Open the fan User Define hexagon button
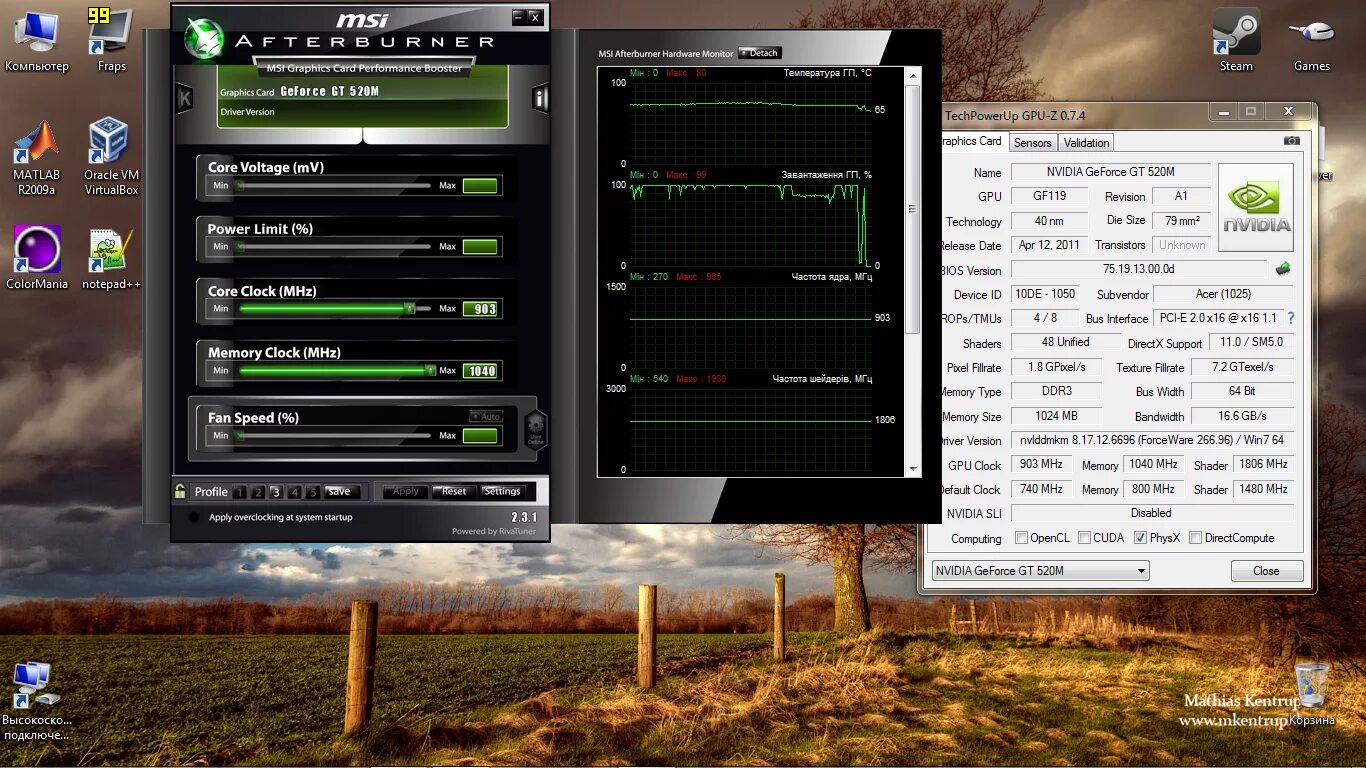Screen dimensions: 1366x768 (536, 428)
